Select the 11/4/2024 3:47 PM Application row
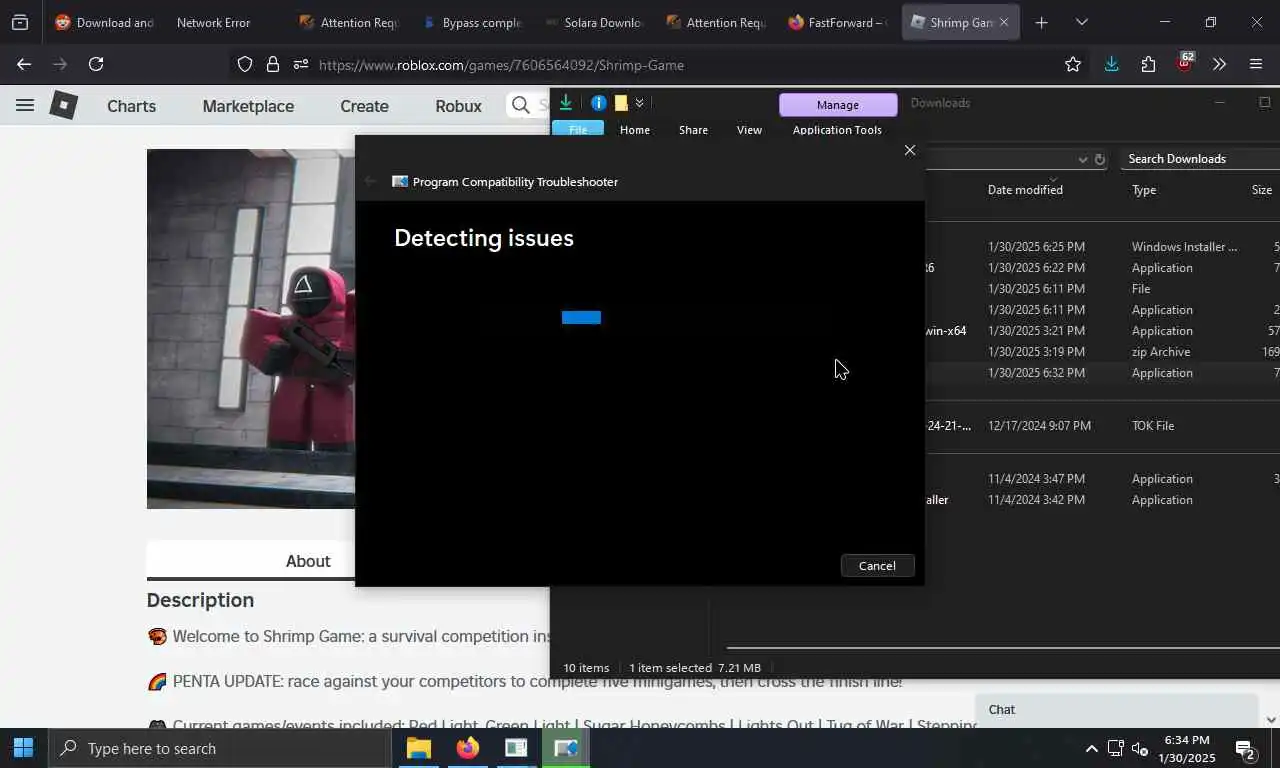 [1102, 479]
